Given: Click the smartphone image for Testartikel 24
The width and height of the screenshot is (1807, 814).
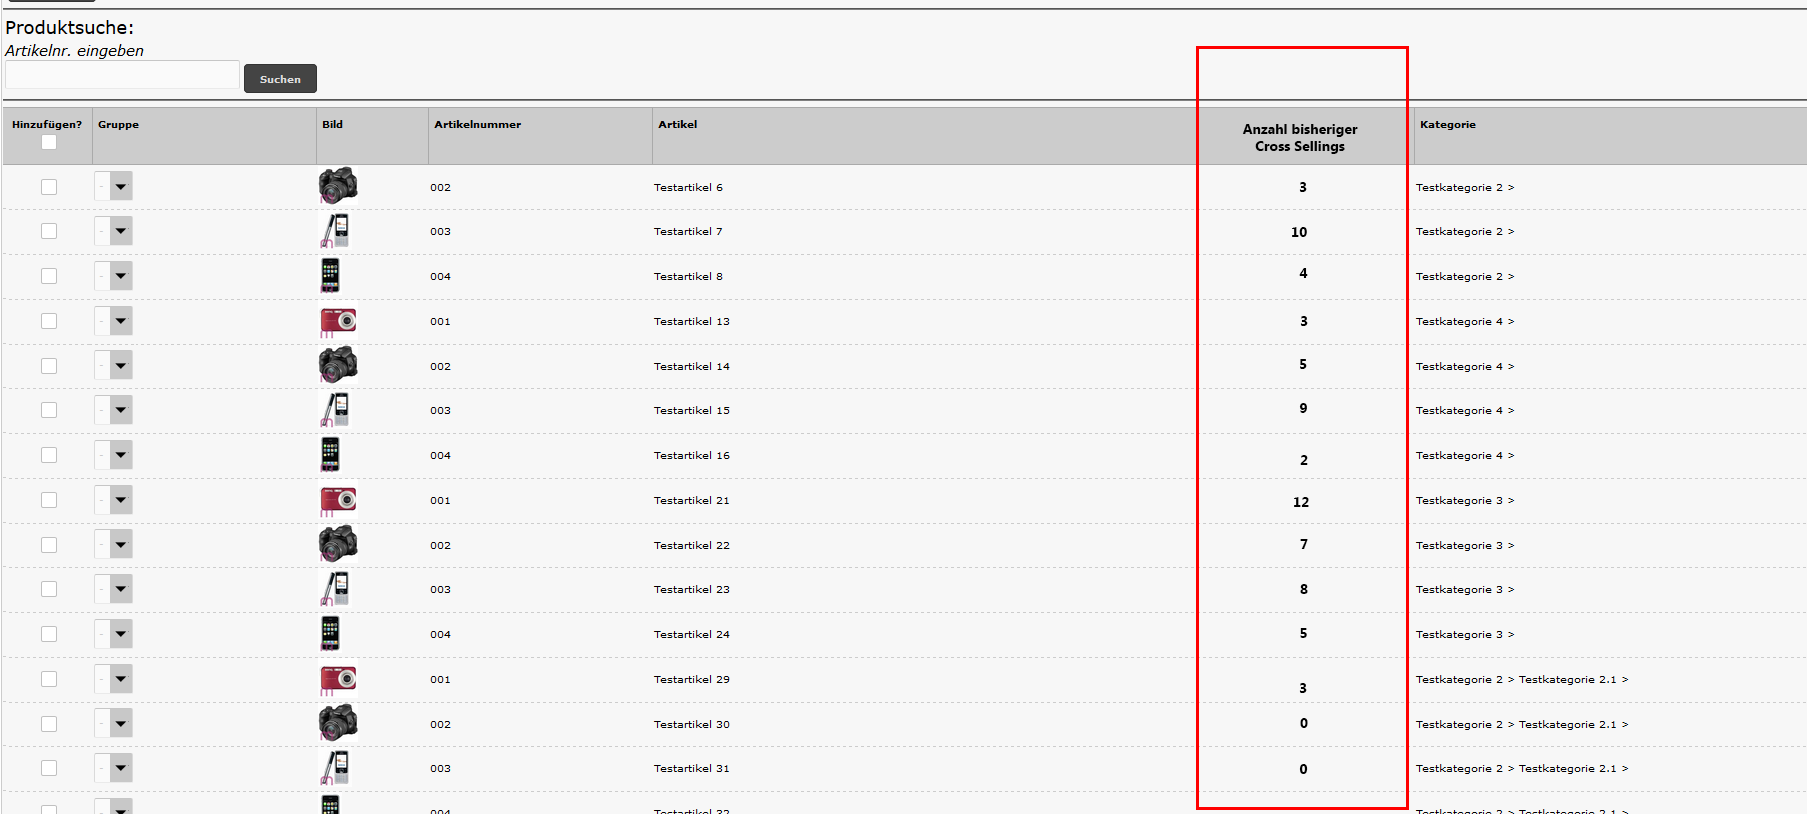Looking at the screenshot, I should (330, 633).
